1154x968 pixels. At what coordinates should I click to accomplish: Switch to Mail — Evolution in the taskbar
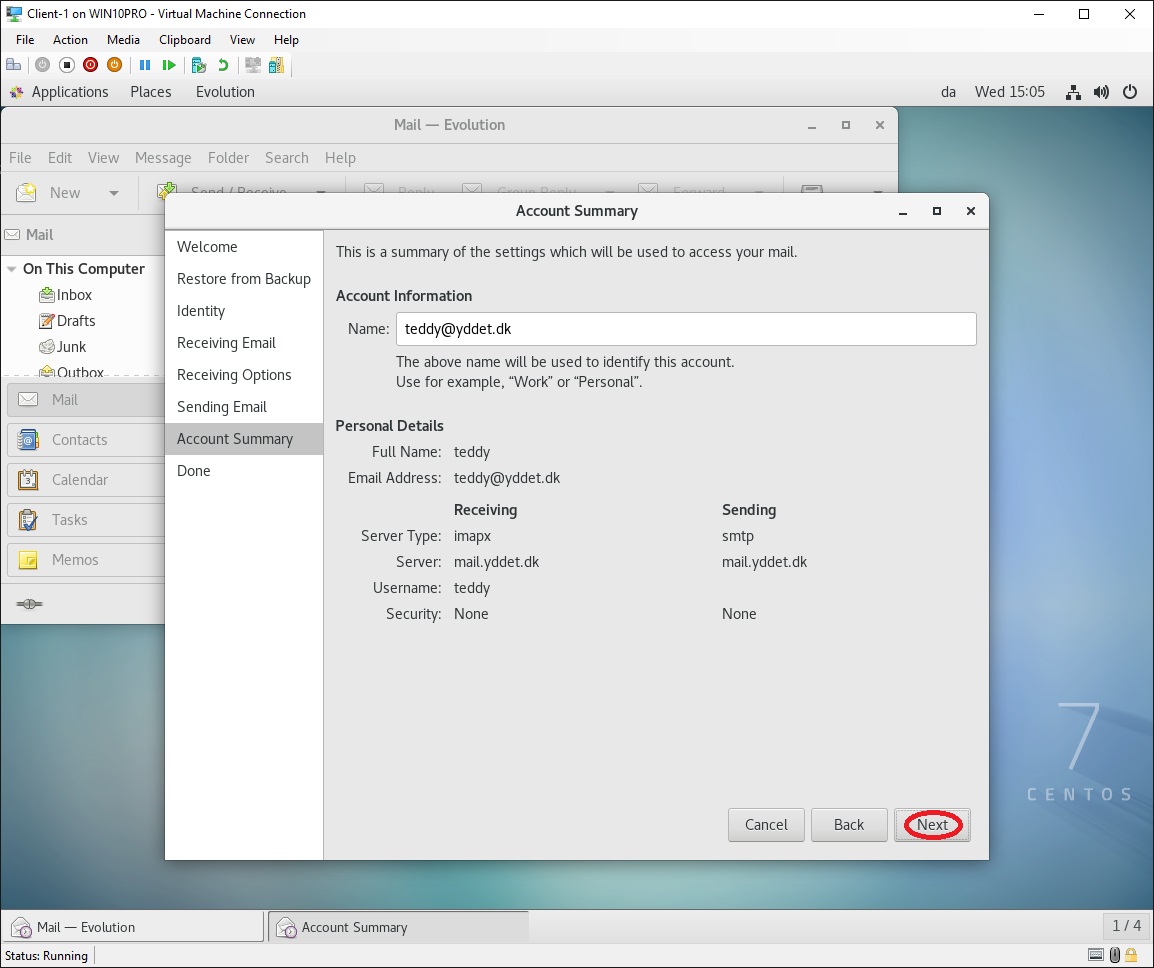(133, 927)
